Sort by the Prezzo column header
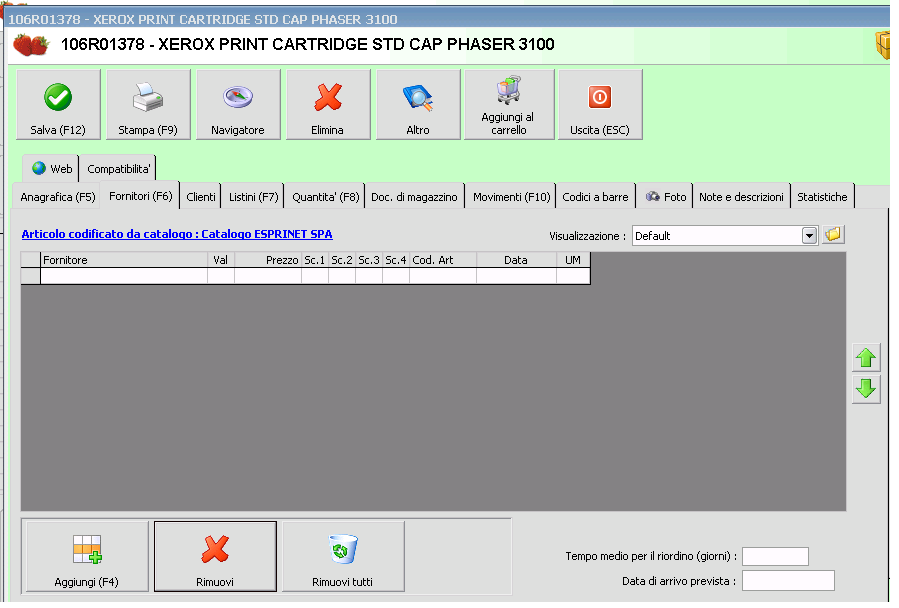This screenshot has width=899, height=608. coord(268,260)
